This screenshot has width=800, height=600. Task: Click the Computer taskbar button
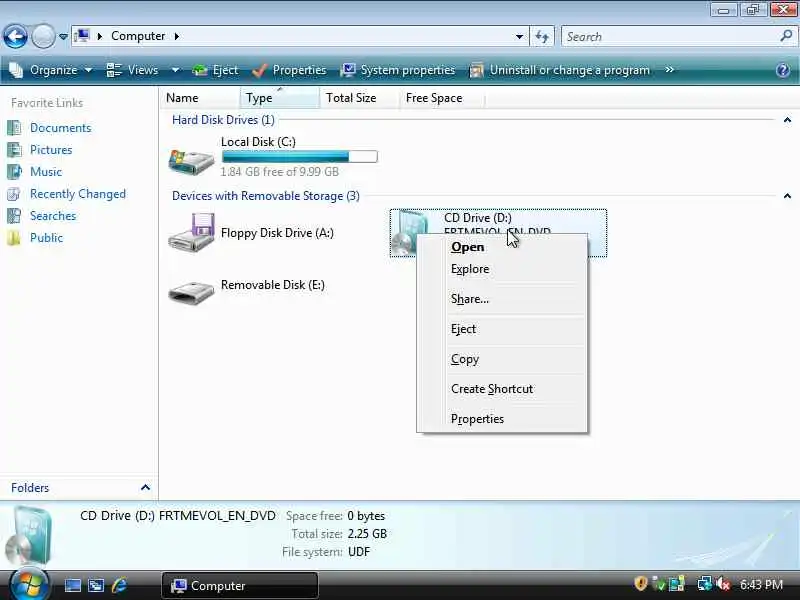point(240,585)
